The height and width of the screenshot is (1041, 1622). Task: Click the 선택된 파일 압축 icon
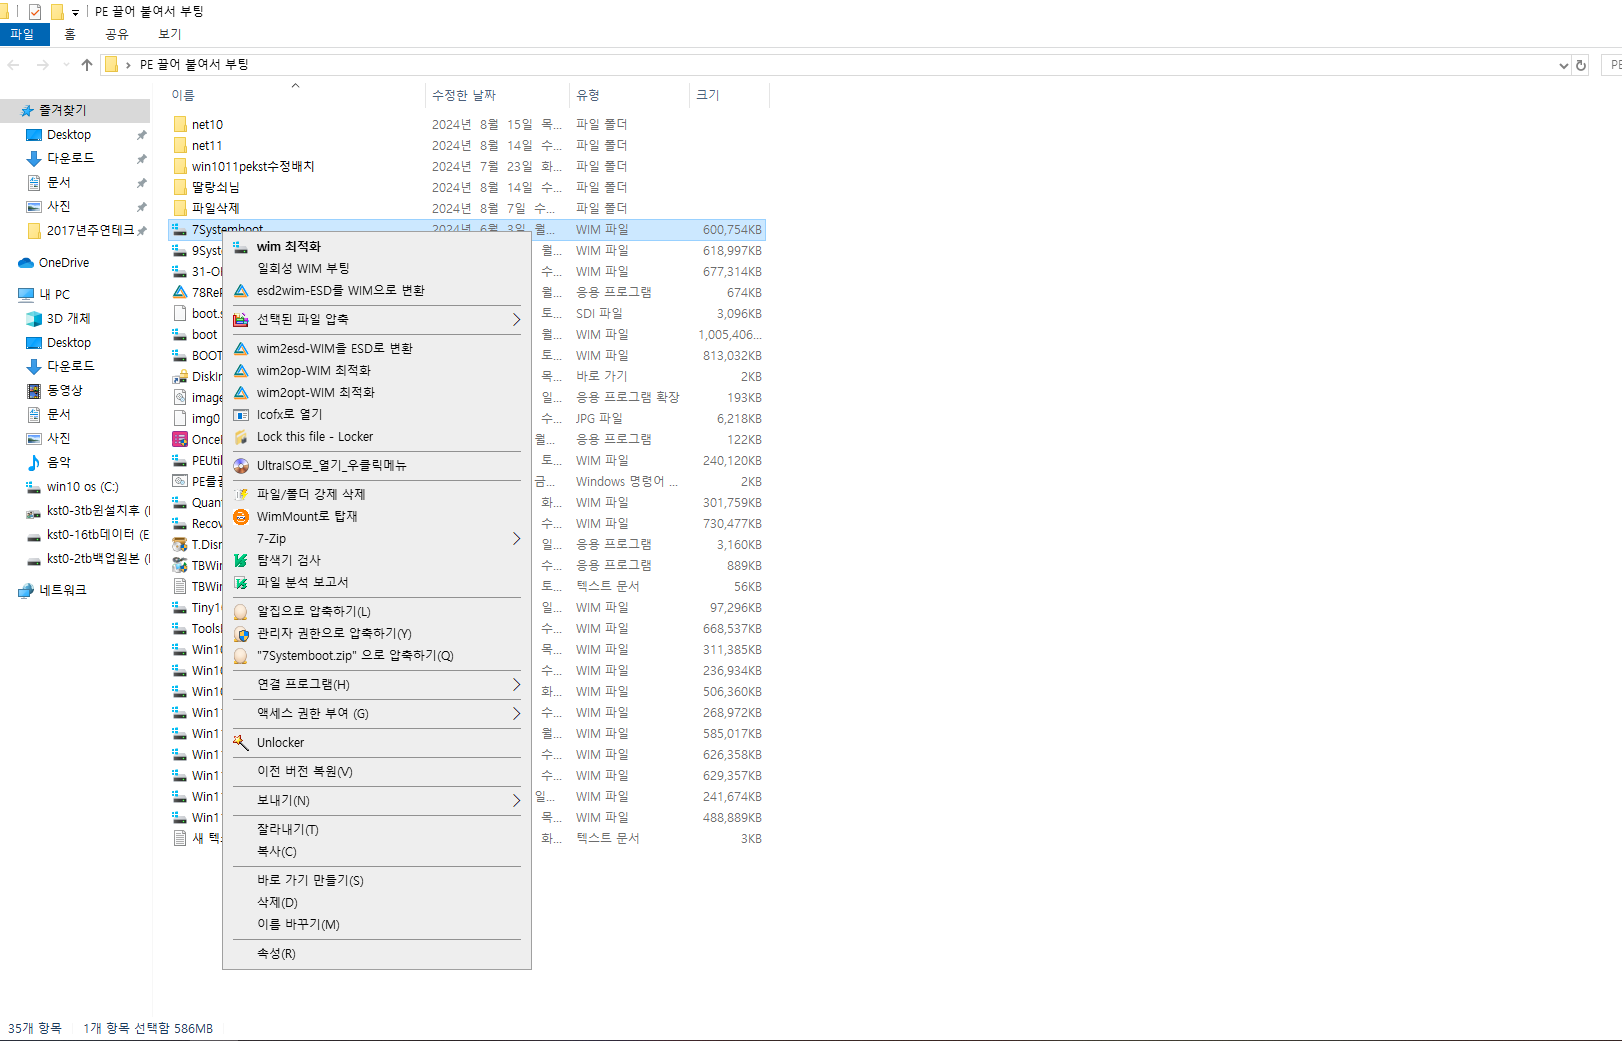click(x=241, y=319)
